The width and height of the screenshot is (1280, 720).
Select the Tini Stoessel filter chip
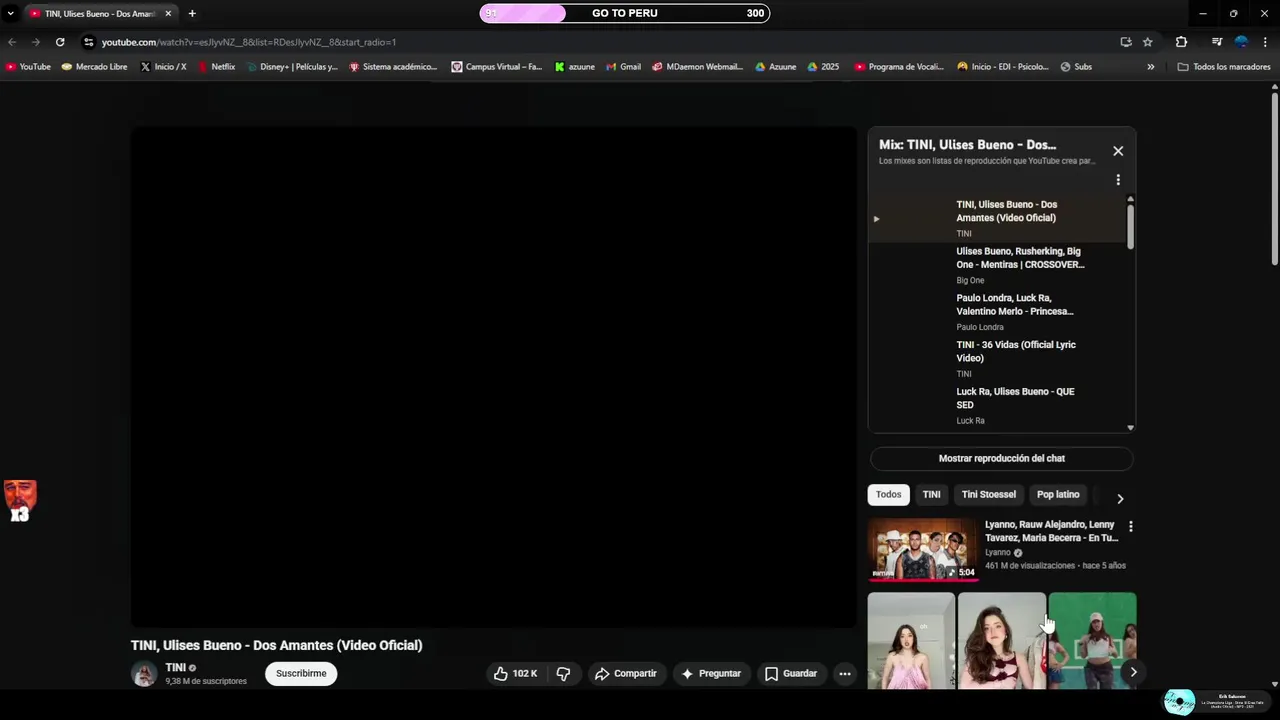pos(988,494)
